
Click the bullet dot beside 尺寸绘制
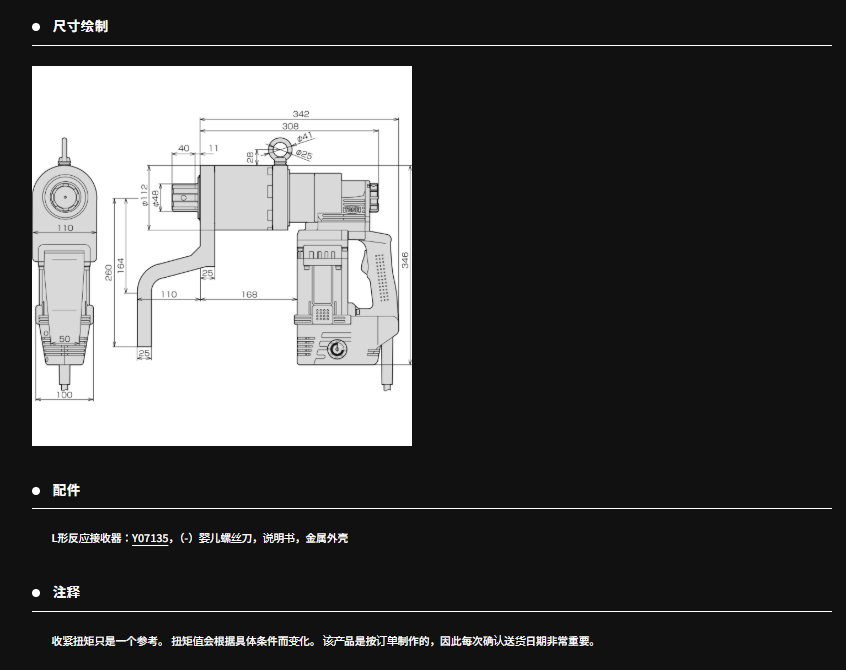pos(36,27)
